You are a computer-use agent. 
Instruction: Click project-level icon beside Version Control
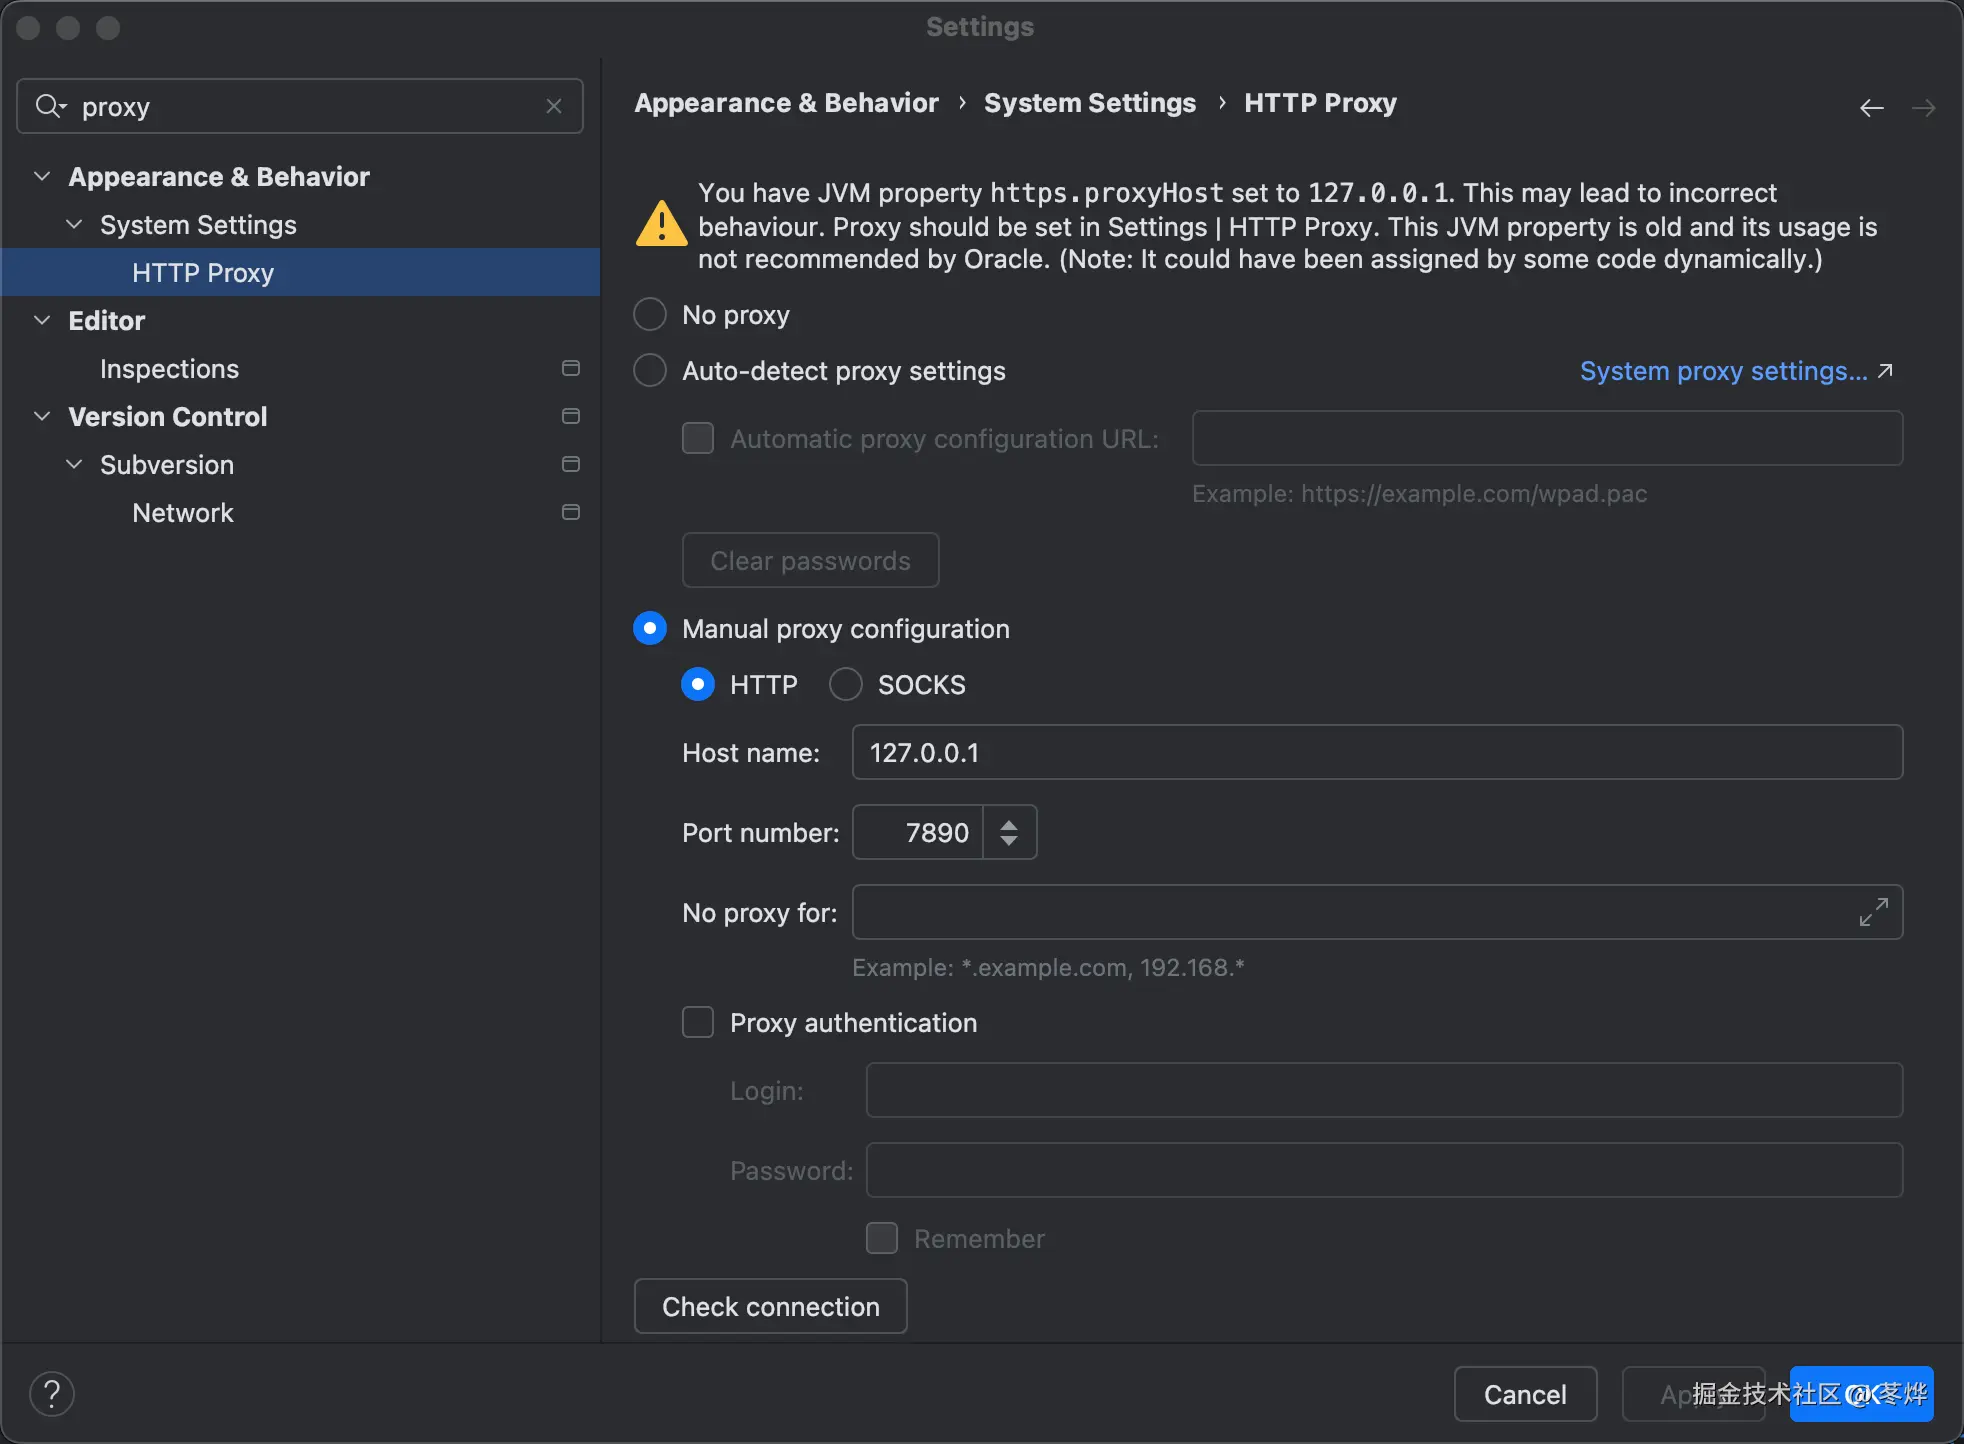[571, 417]
